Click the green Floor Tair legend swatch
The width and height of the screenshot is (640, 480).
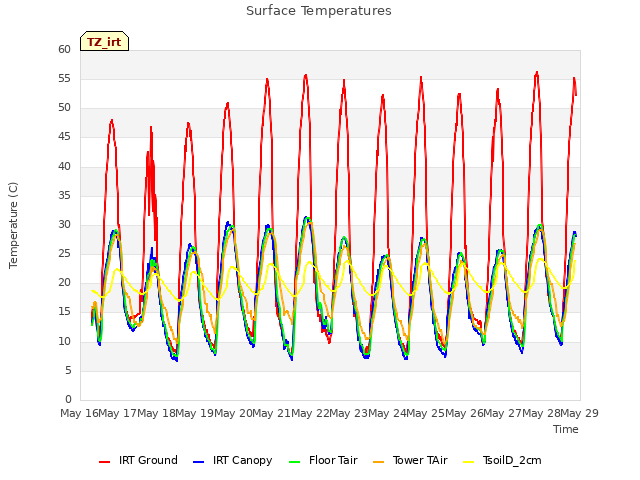pos(294,462)
